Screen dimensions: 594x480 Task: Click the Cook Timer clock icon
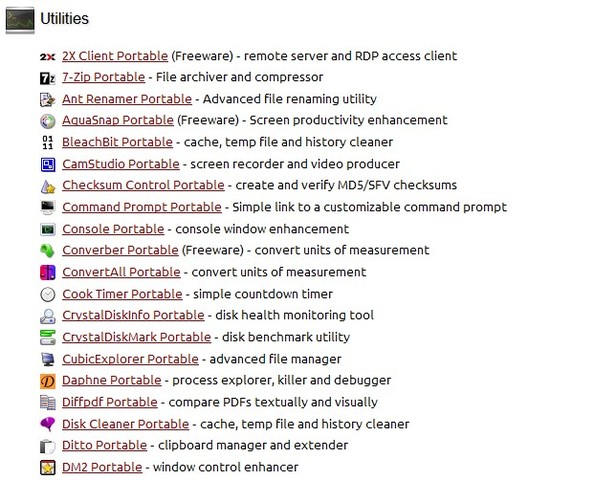point(48,294)
